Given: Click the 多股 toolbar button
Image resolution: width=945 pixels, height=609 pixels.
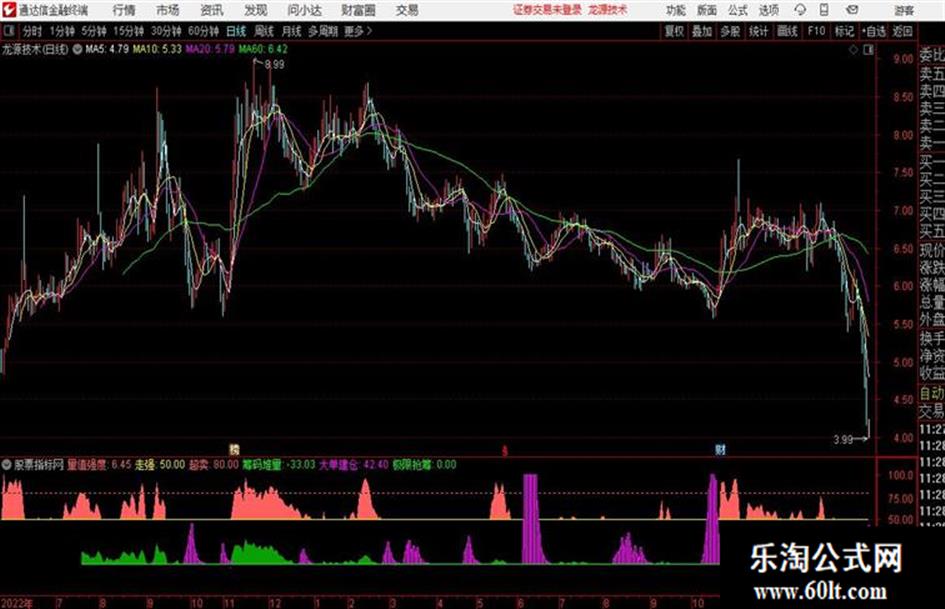Looking at the screenshot, I should (x=730, y=31).
